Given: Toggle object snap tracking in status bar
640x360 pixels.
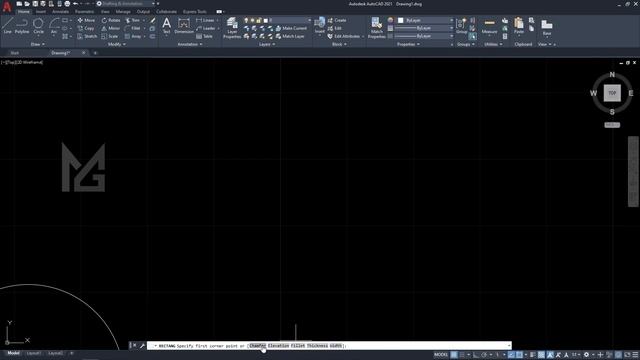Looking at the screenshot, I should point(511,355).
